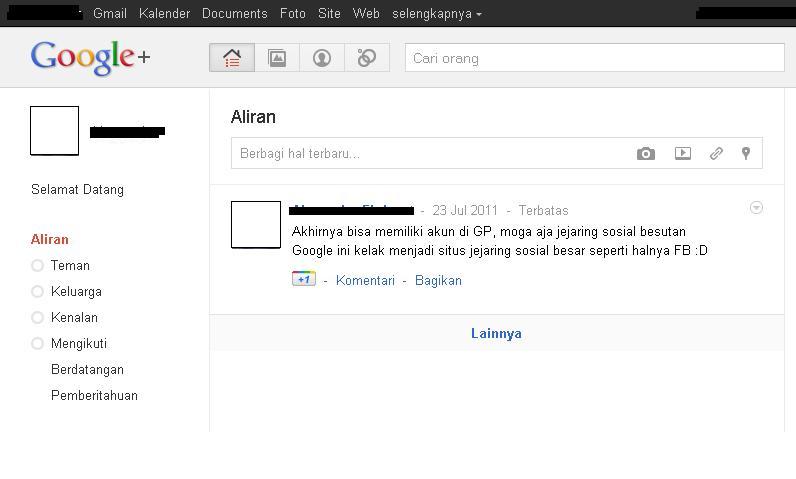Open Gmail from top bar

point(110,14)
